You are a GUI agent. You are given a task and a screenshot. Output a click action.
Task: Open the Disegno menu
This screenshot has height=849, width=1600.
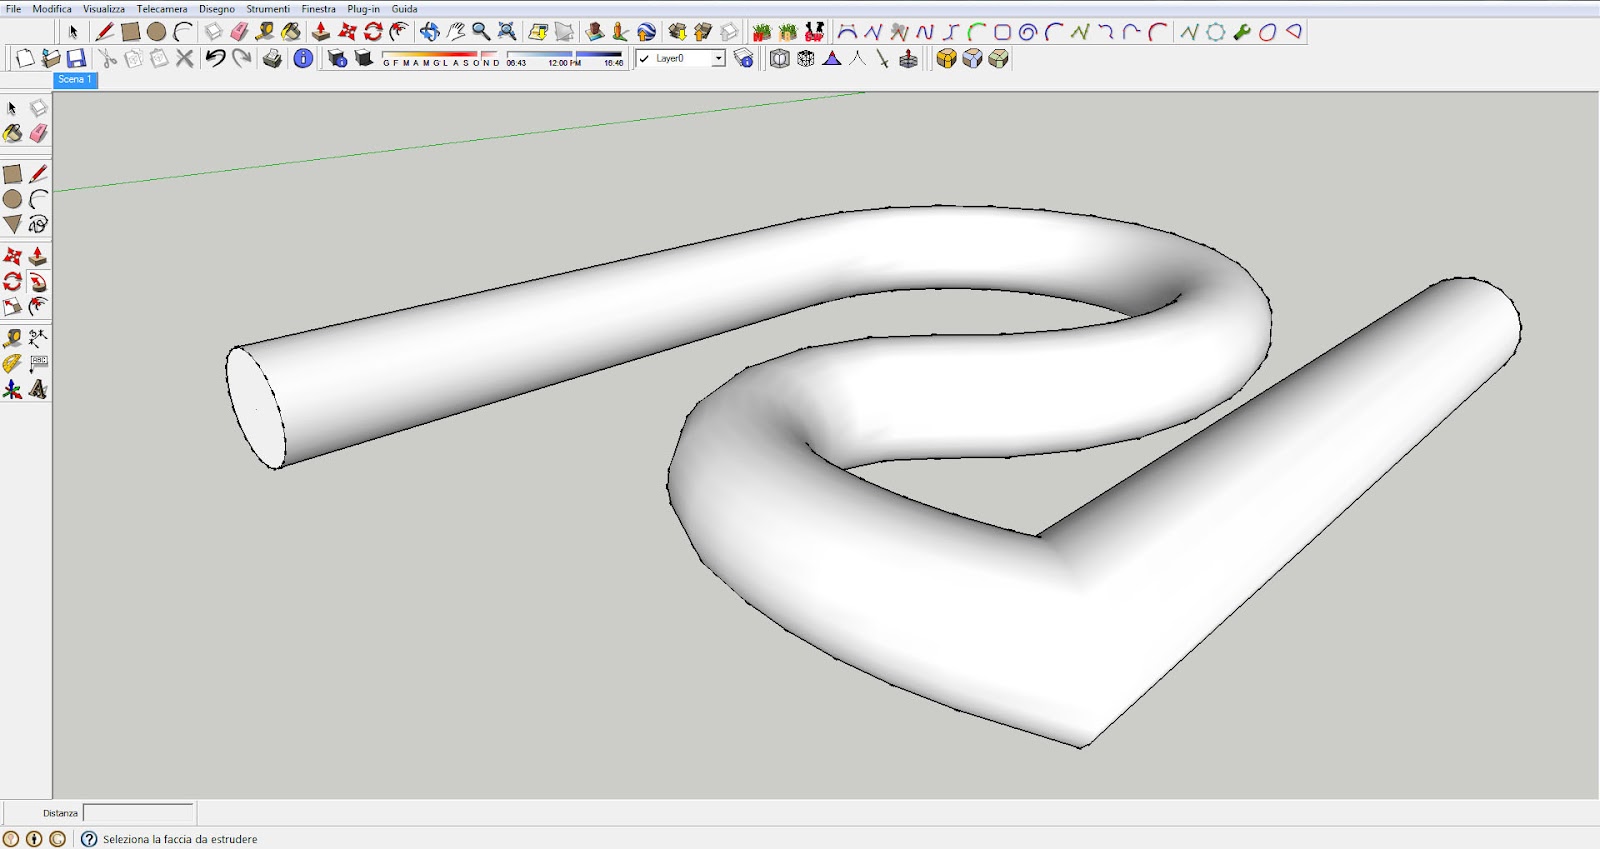tap(217, 9)
